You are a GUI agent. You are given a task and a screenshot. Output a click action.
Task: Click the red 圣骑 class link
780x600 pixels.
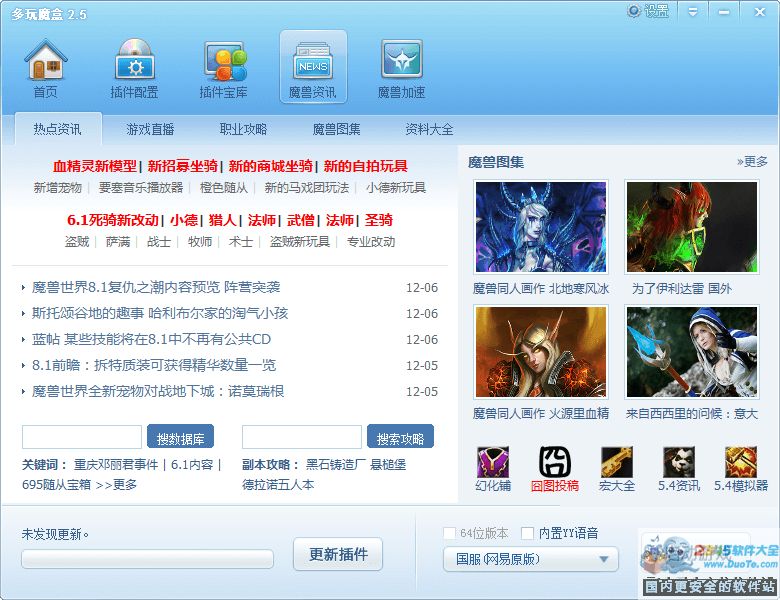379,220
